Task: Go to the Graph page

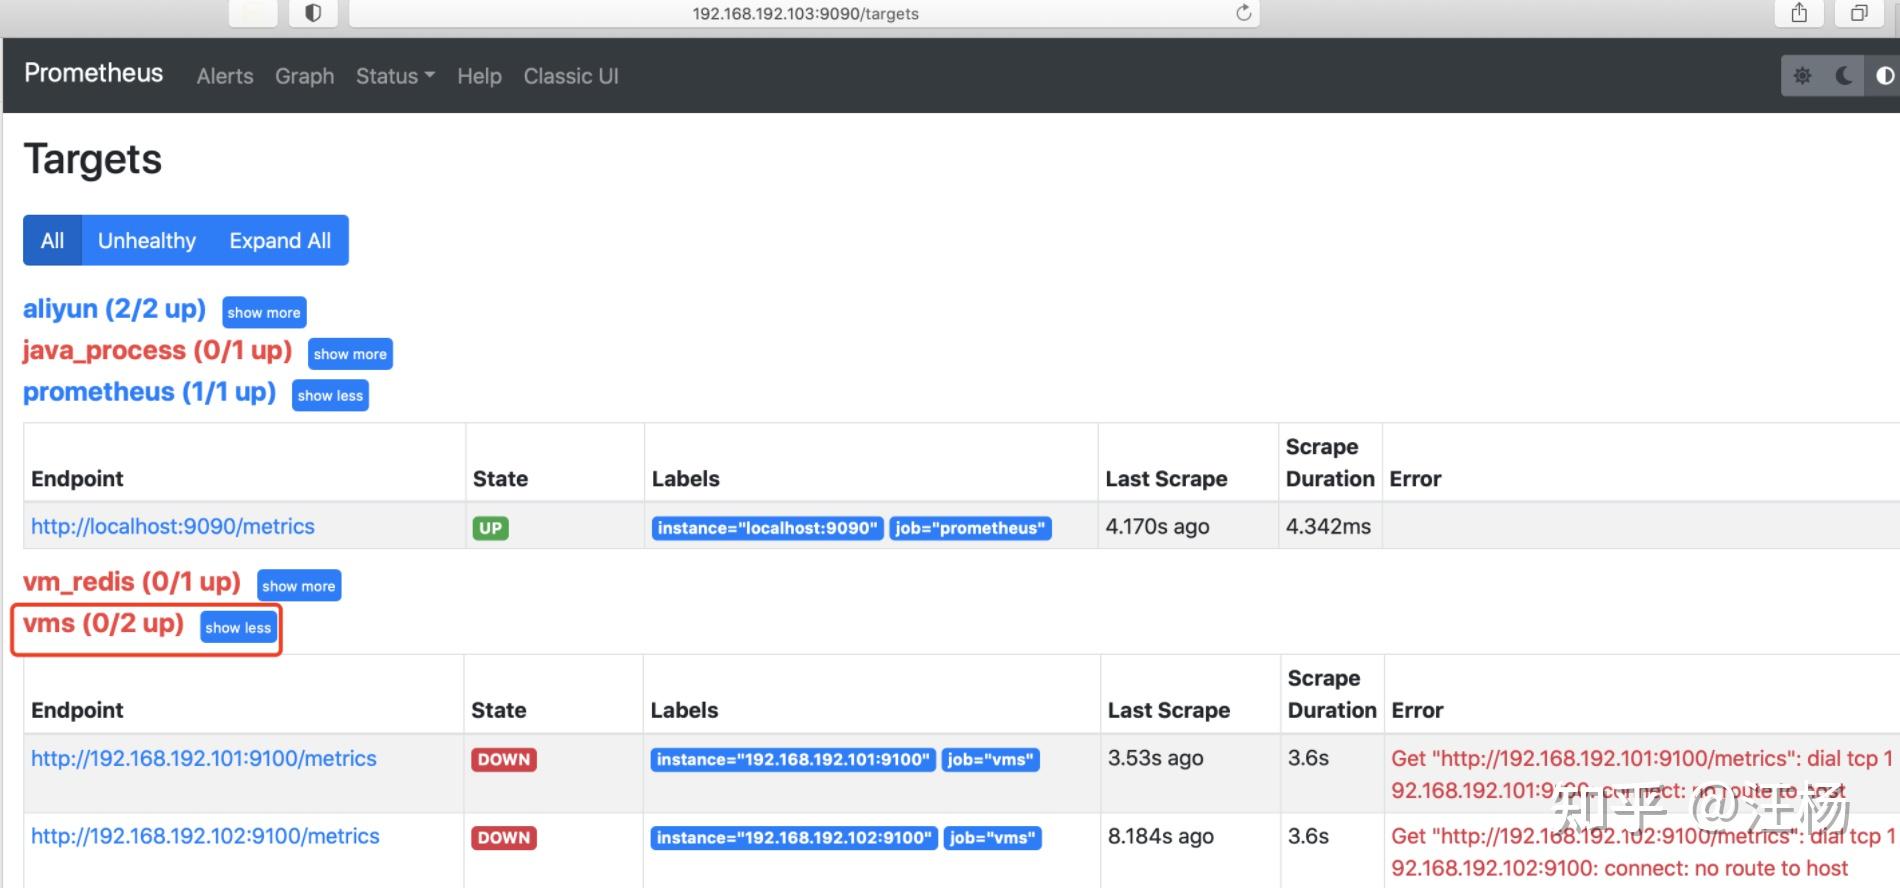Action: pos(305,76)
